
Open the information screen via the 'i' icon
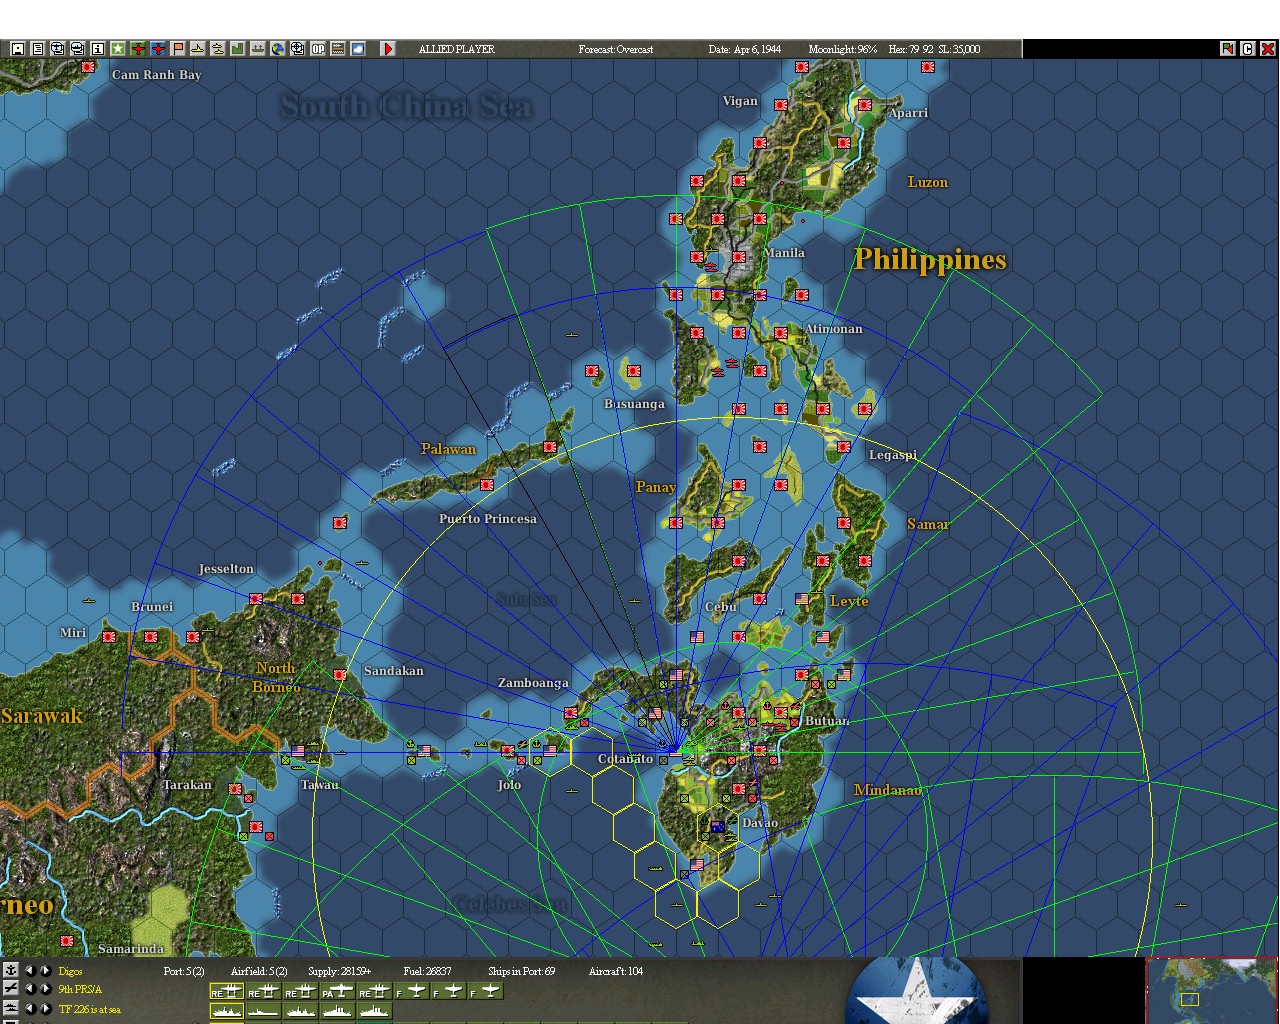(97, 47)
